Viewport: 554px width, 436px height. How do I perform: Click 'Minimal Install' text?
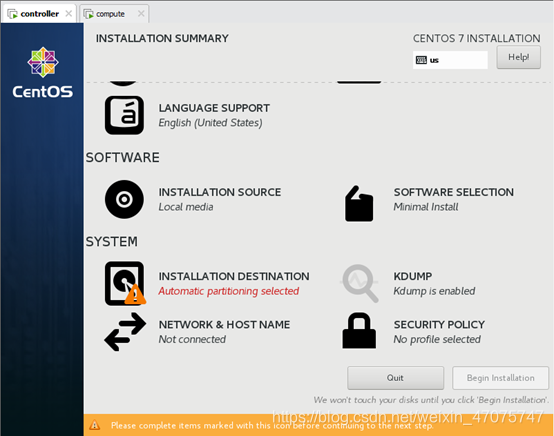click(426, 207)
